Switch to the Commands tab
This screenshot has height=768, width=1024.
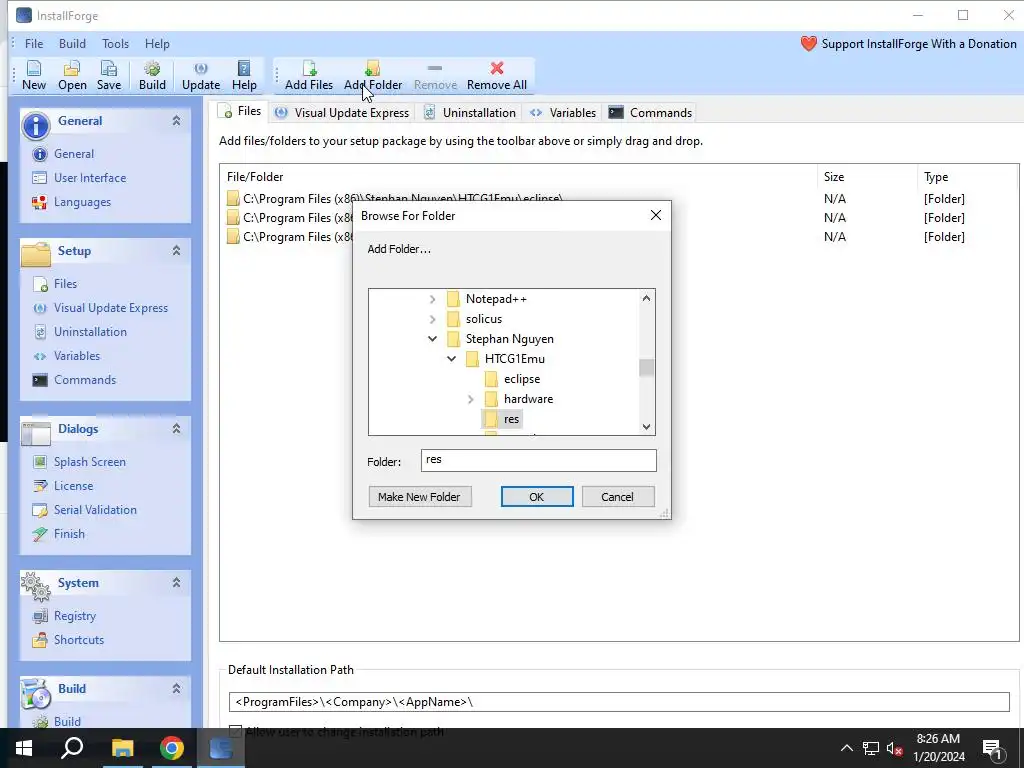point(650,112)
